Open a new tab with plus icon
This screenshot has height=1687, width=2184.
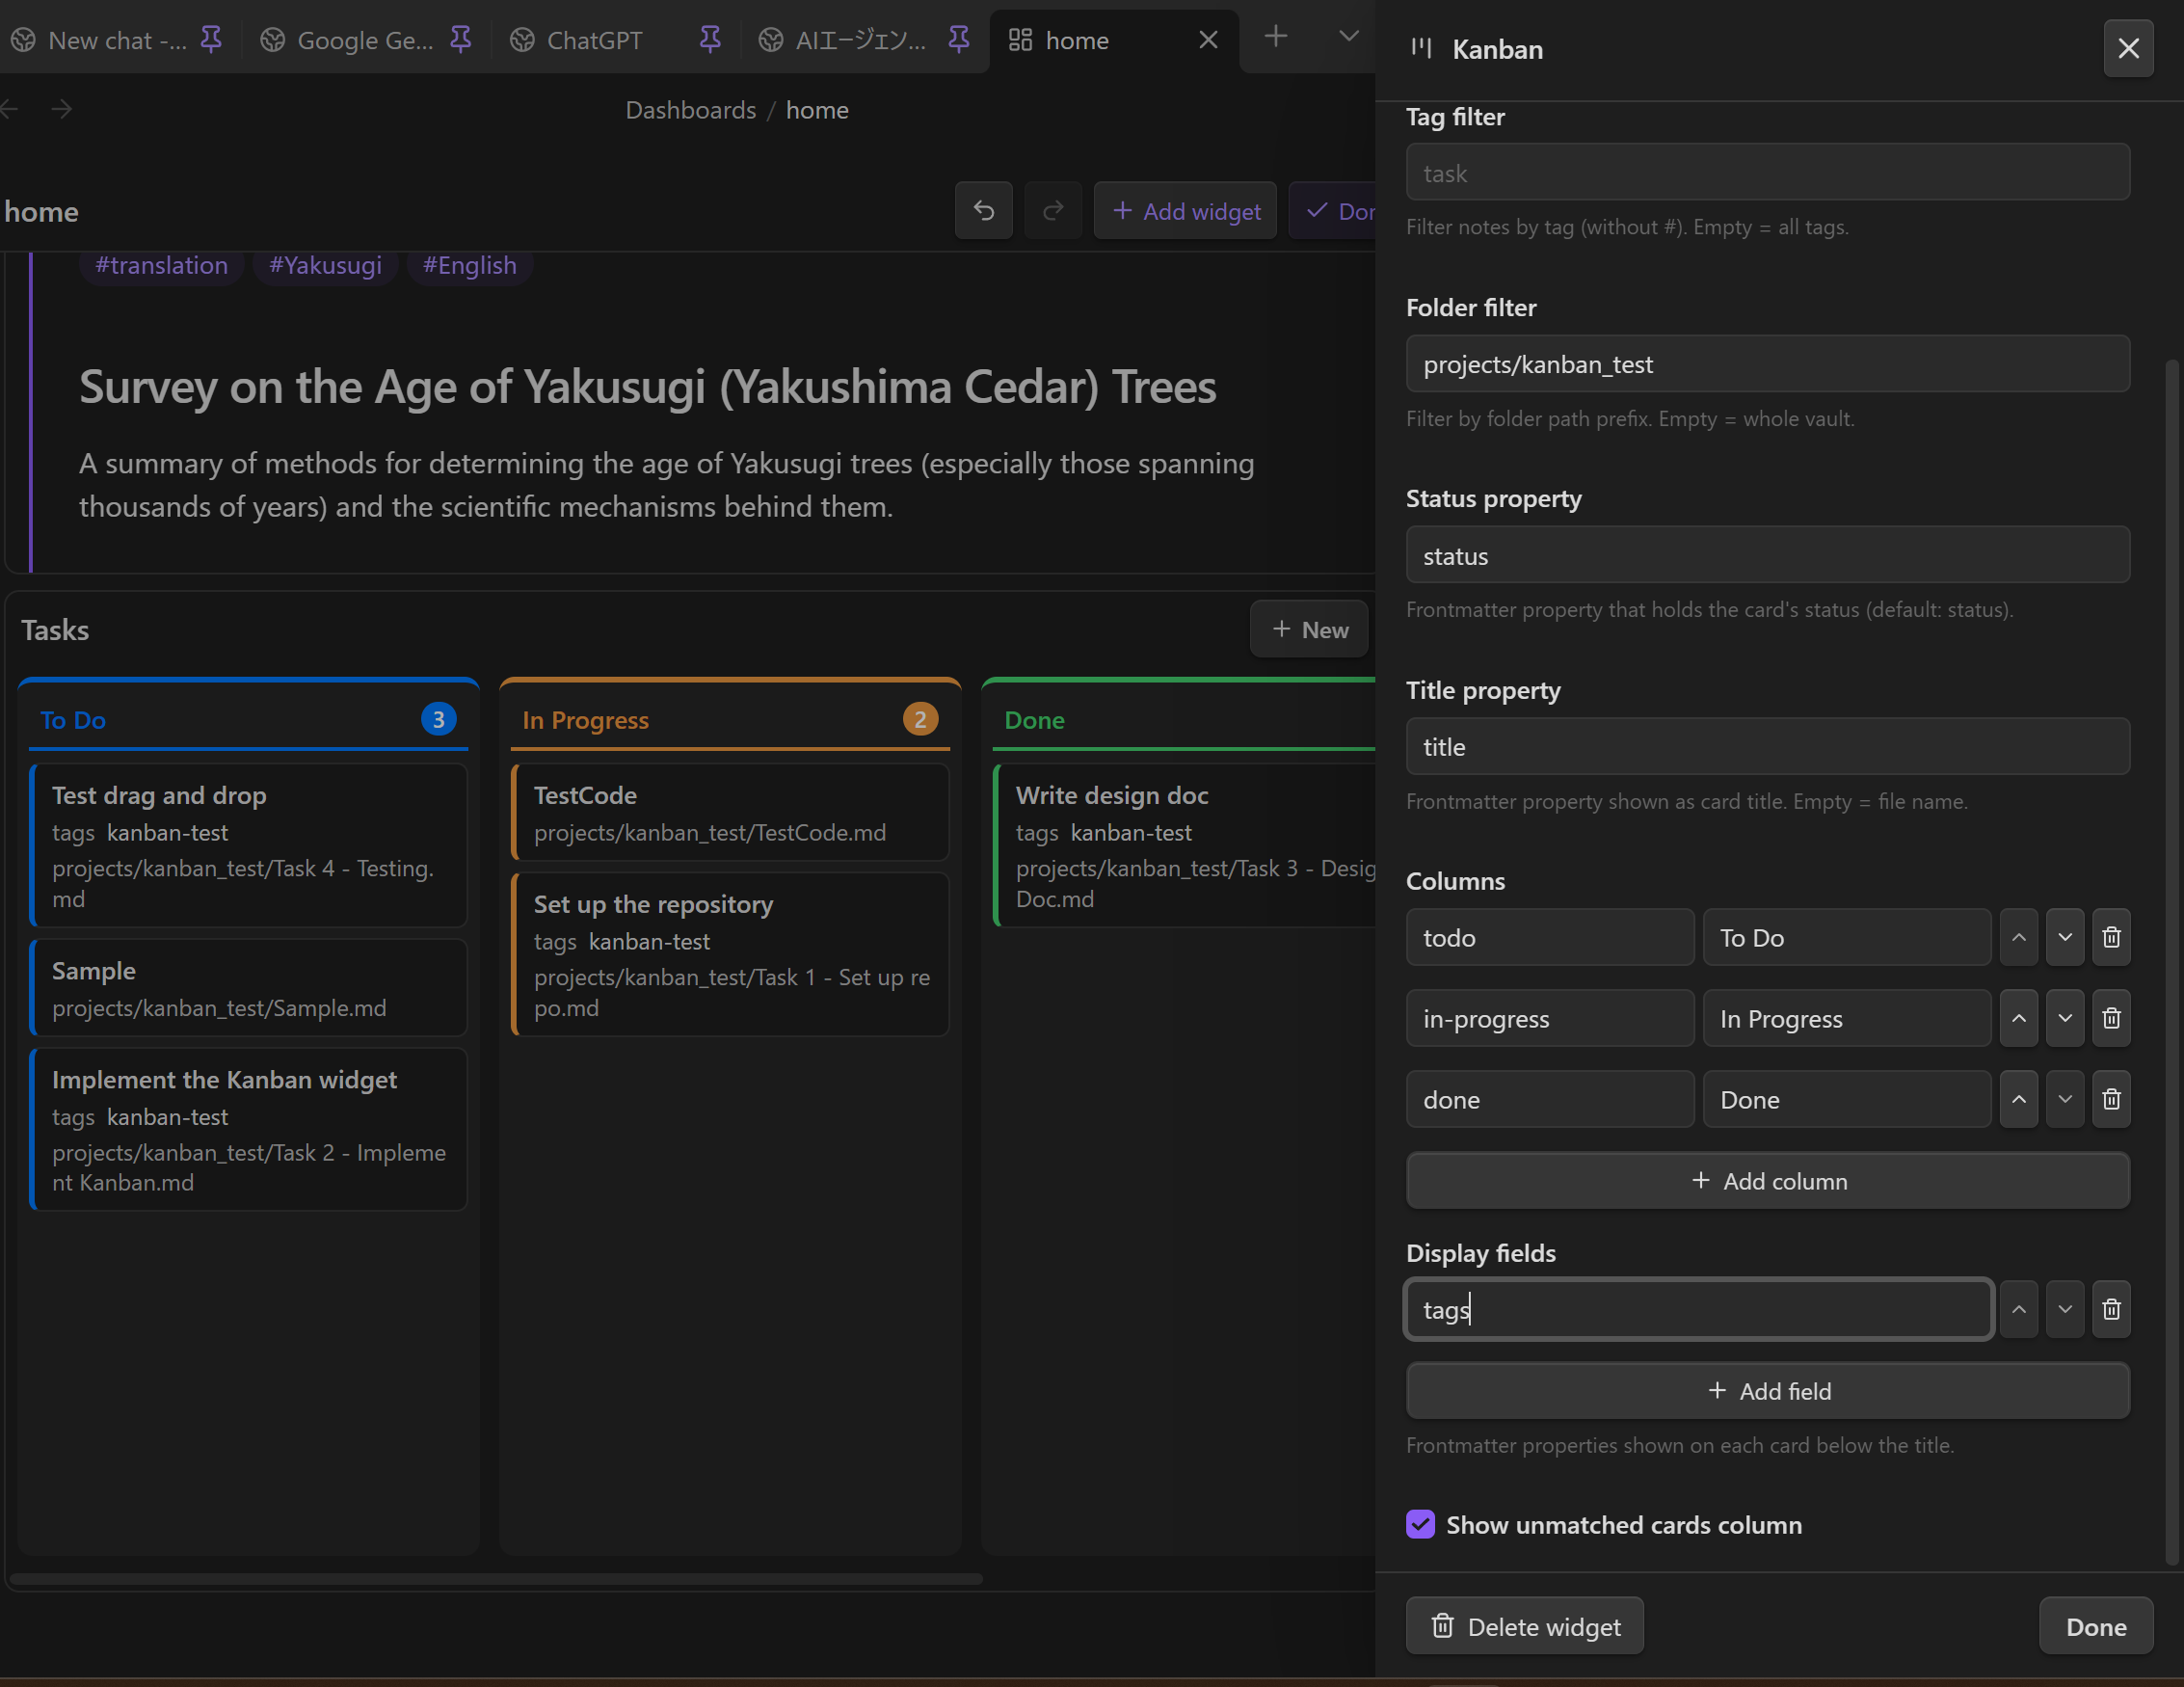(x=1275, y=37)
